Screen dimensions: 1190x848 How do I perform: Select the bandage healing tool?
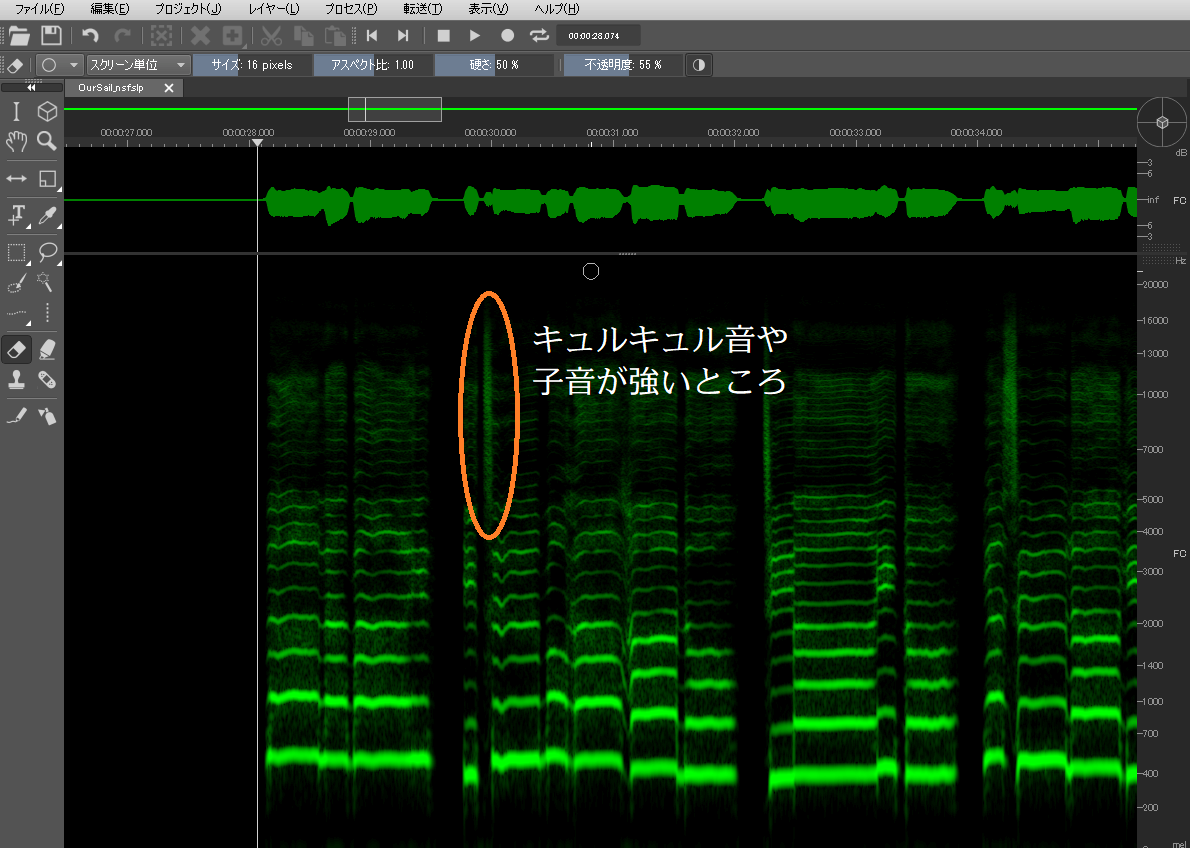[47, 379]
